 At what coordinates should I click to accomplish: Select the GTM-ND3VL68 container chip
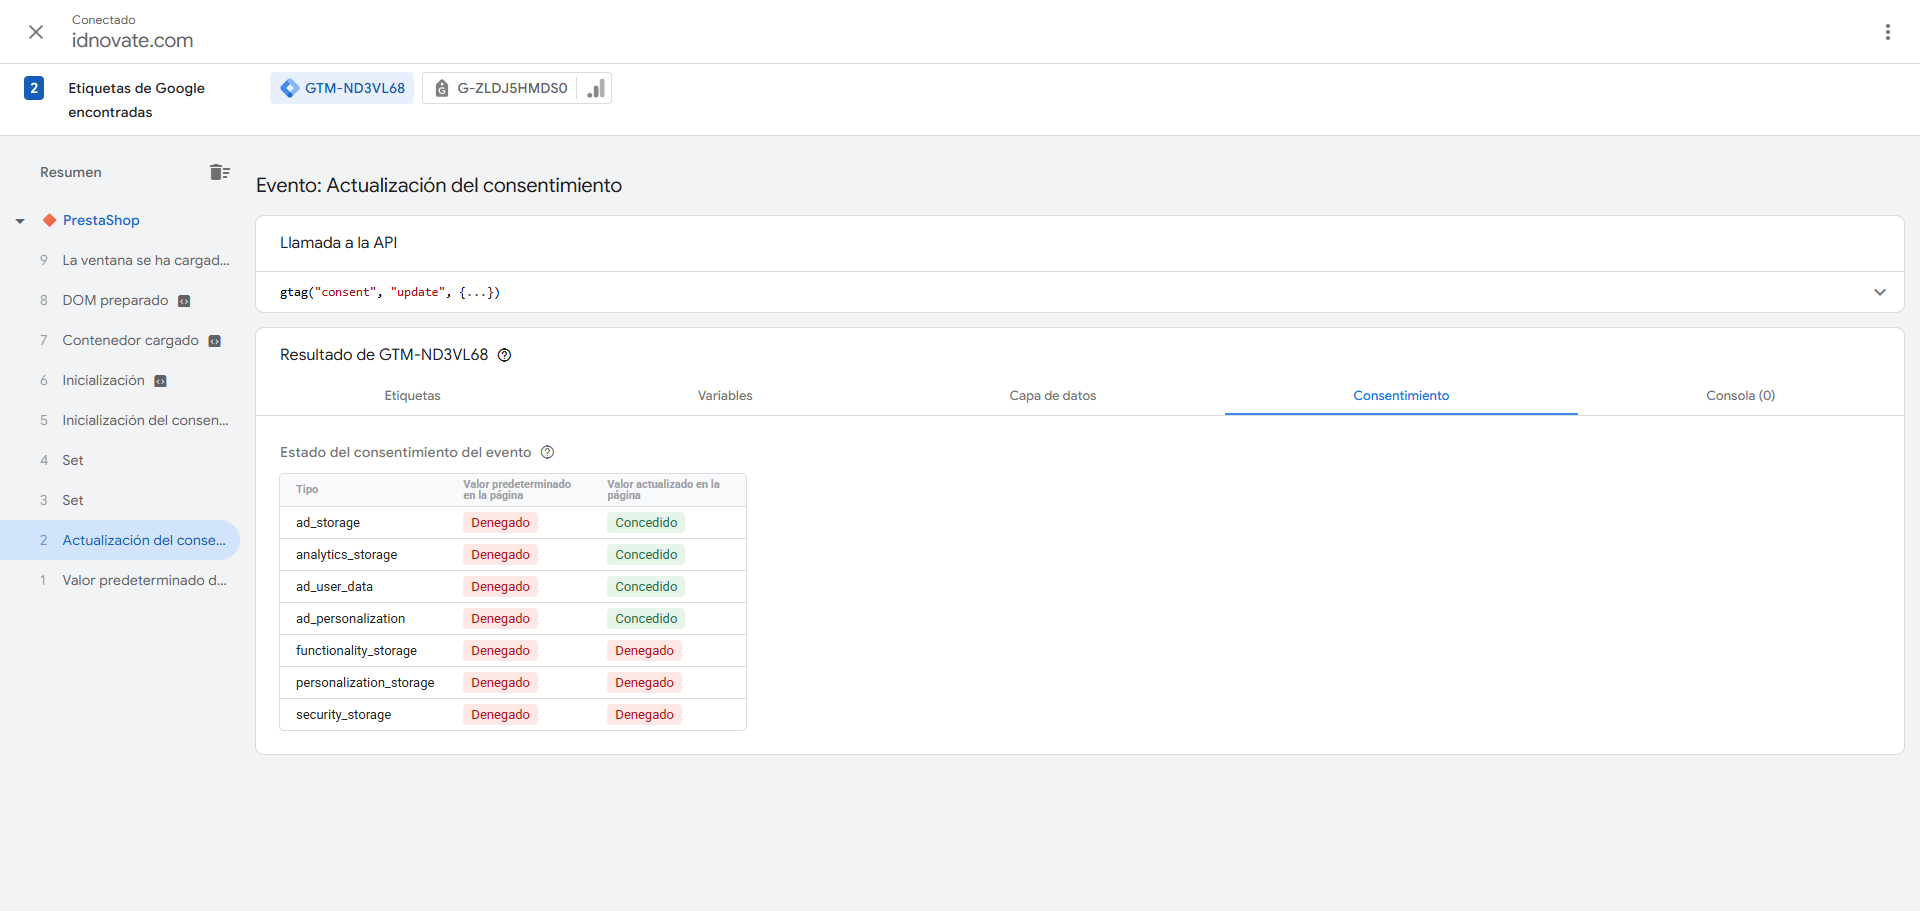click(x=342, y=88)
